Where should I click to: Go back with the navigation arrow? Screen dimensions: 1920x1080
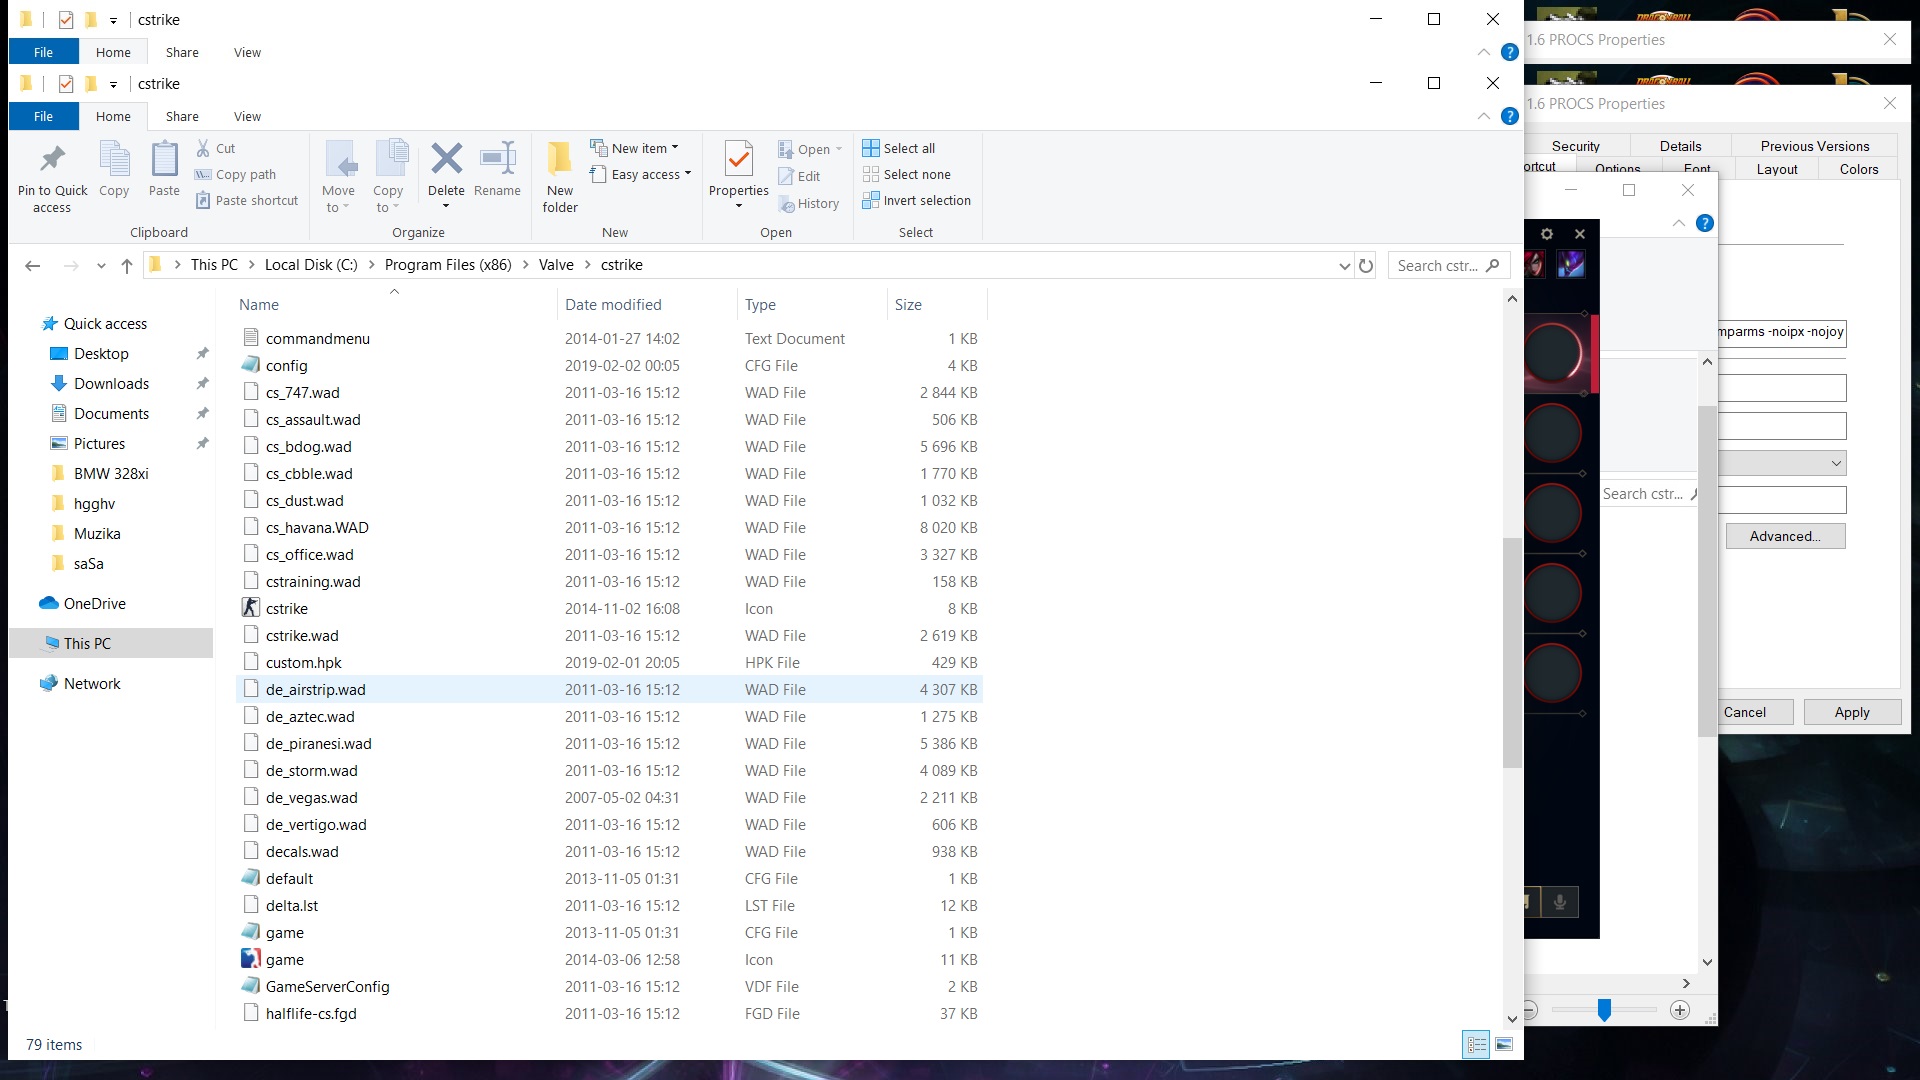pos(32,265)
